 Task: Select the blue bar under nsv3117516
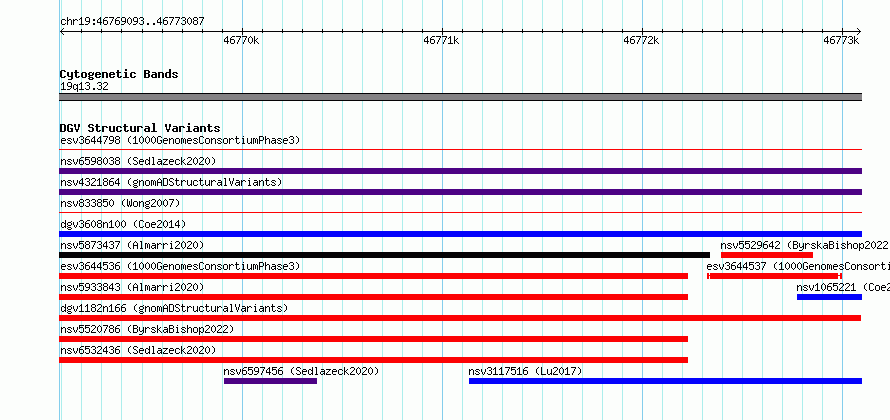[665, 381]
